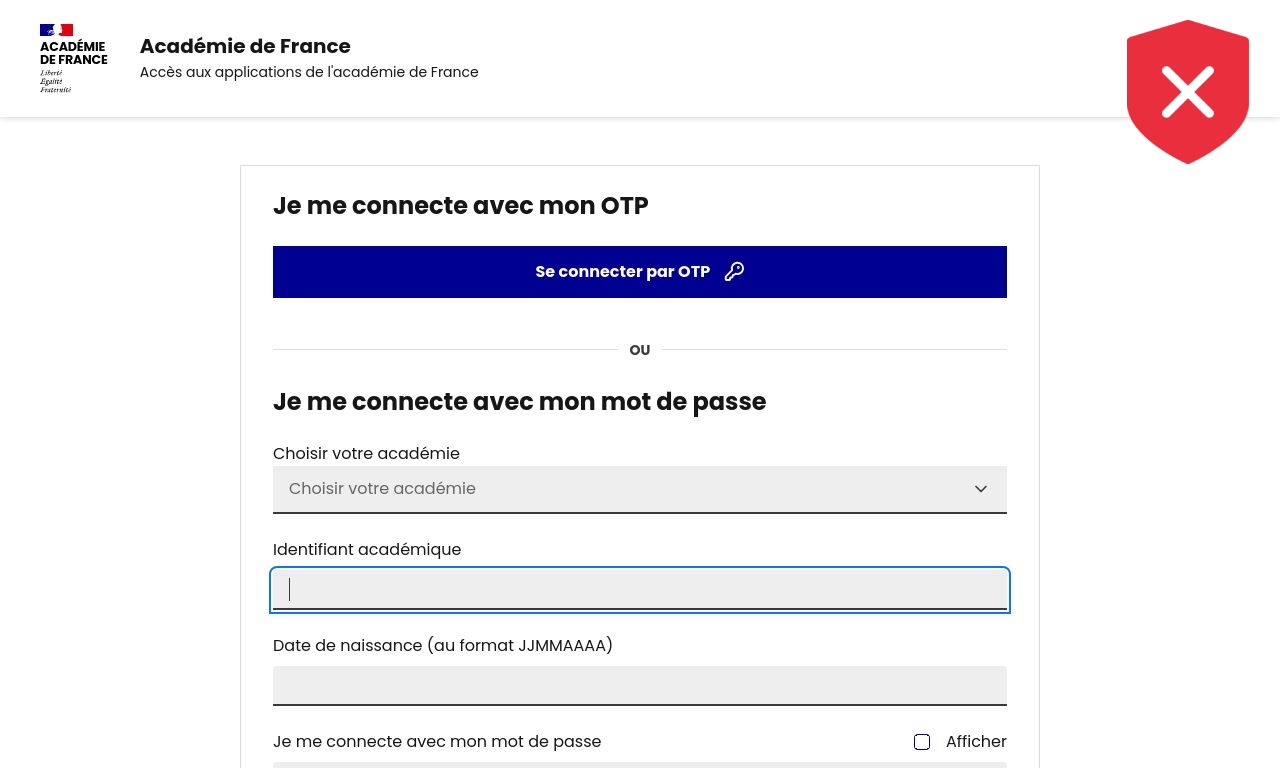Click the Choisir votre académie label above the select
1280x768 pixels.
(366, 454)
